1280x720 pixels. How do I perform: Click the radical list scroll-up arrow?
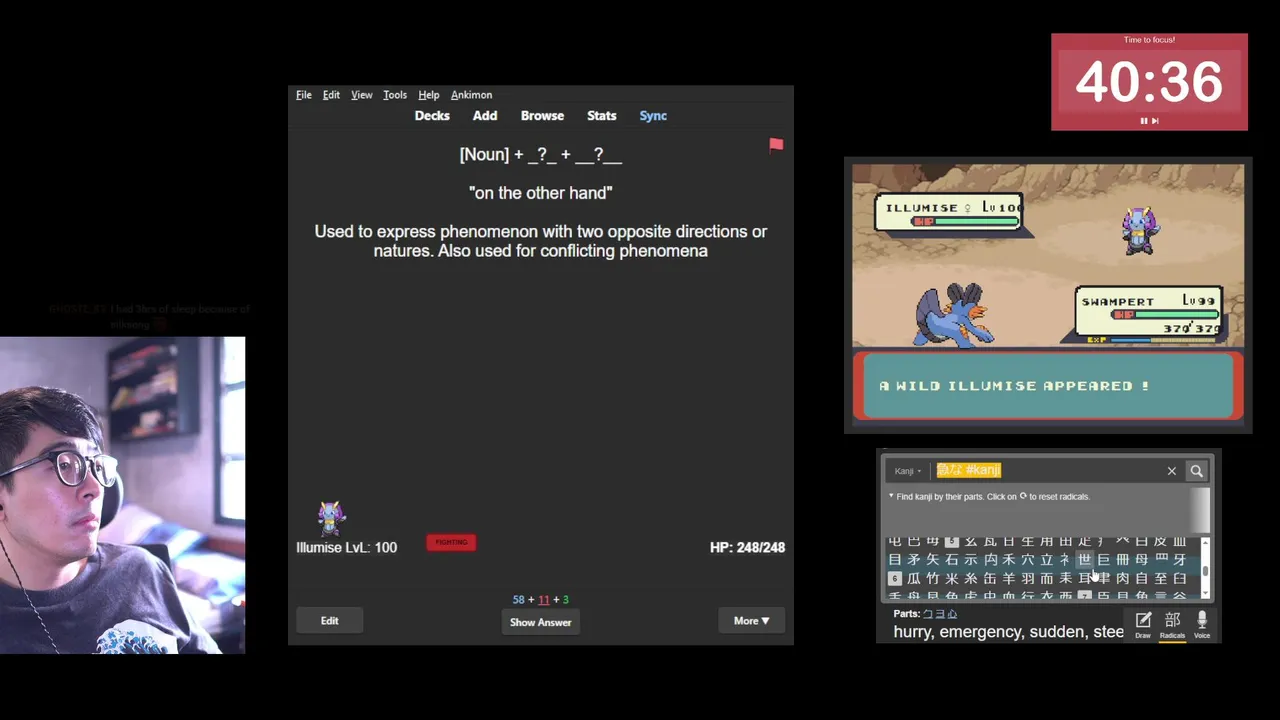(x=1205, y=542)
